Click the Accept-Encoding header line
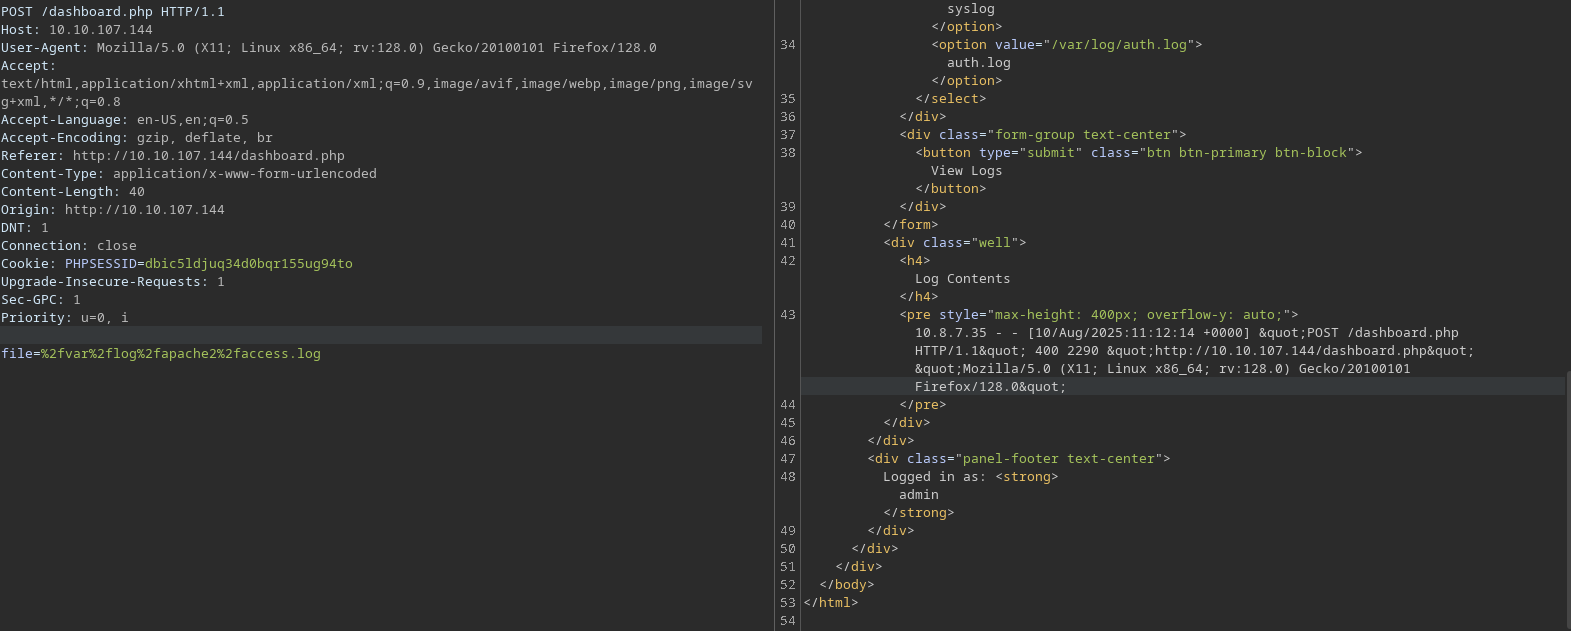The height and width of the screenshot is (631, 1571). tap(136, 138)
